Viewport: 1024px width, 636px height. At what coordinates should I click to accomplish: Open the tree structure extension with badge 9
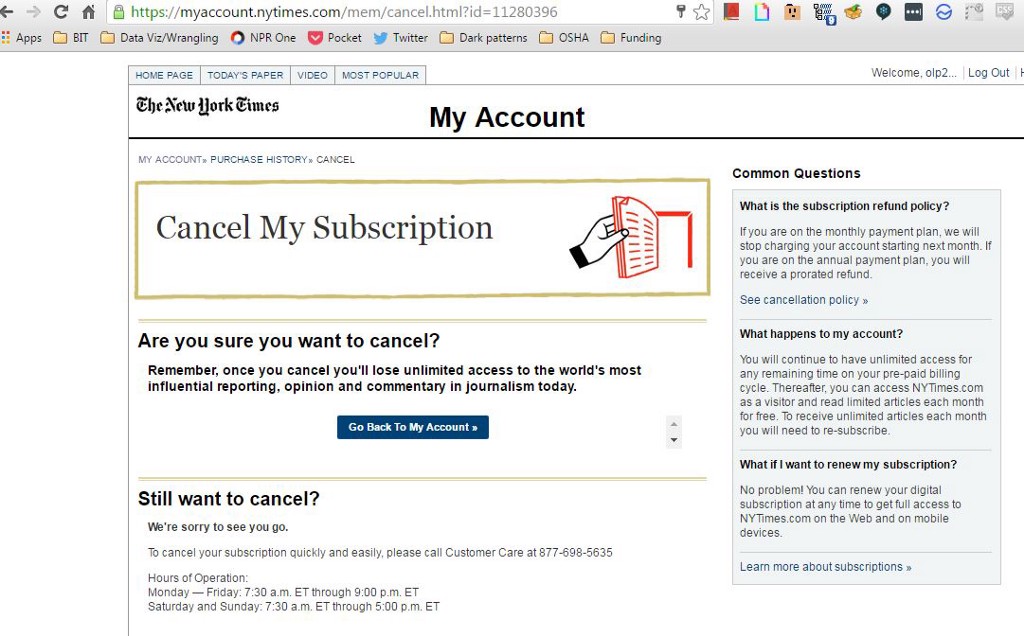824,12
